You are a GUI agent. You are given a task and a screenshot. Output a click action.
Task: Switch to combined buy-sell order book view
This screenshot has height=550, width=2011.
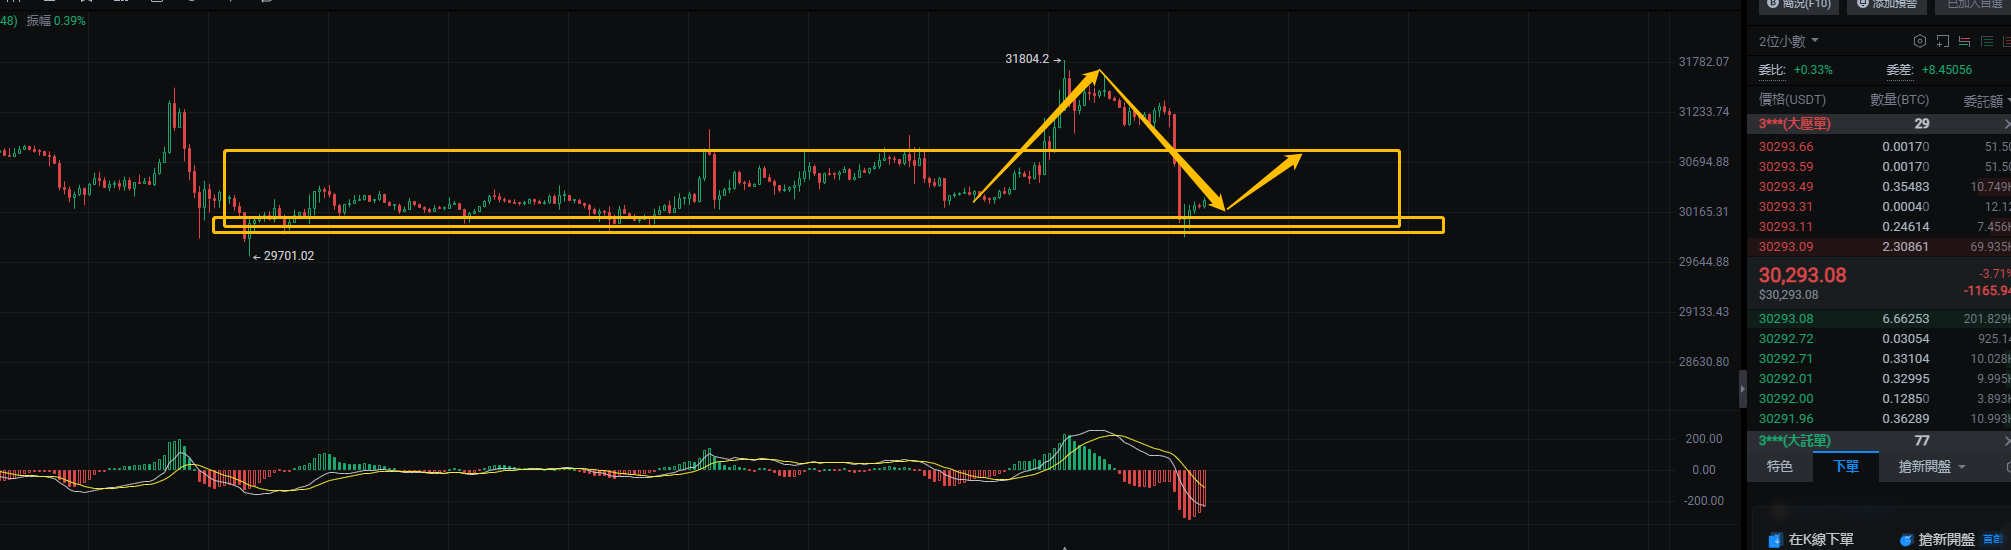[1964, 41]
